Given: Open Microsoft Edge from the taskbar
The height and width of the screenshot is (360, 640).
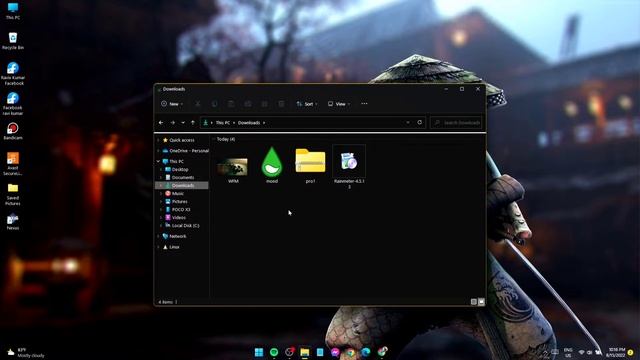Looking at the screenshot, I should (366, 352).
